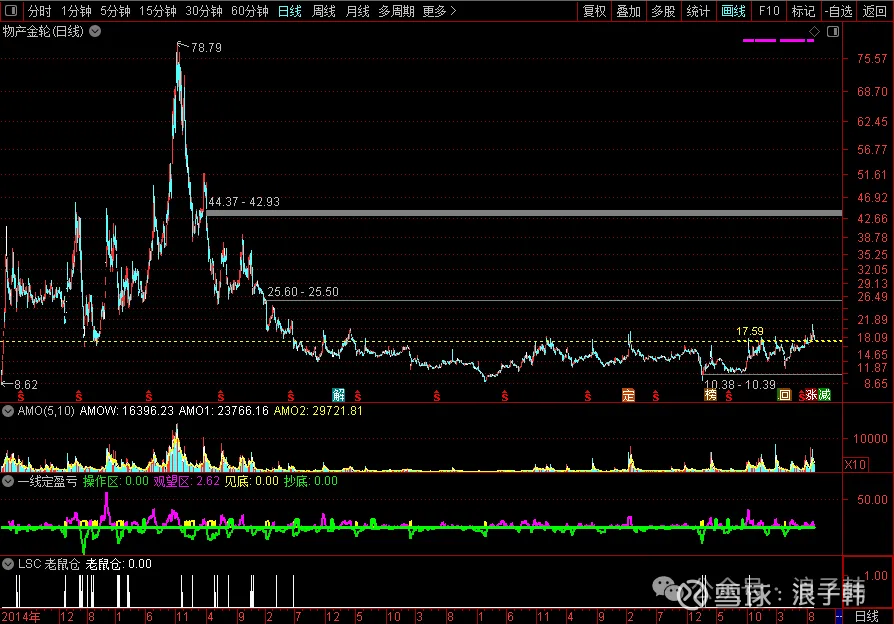The image size is (894, 624).
Task: Toggle the side info panel icon at chart top-right
Action: pyautogui.click(x=833, y=32)
